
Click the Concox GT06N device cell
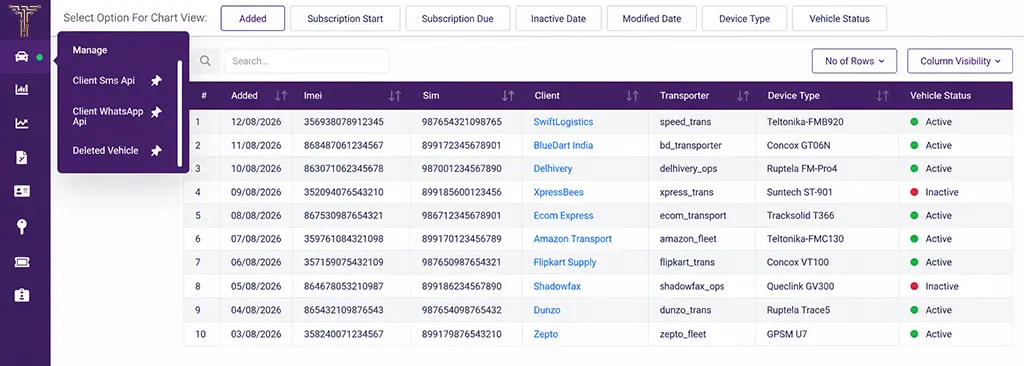[x=799, y=145]
